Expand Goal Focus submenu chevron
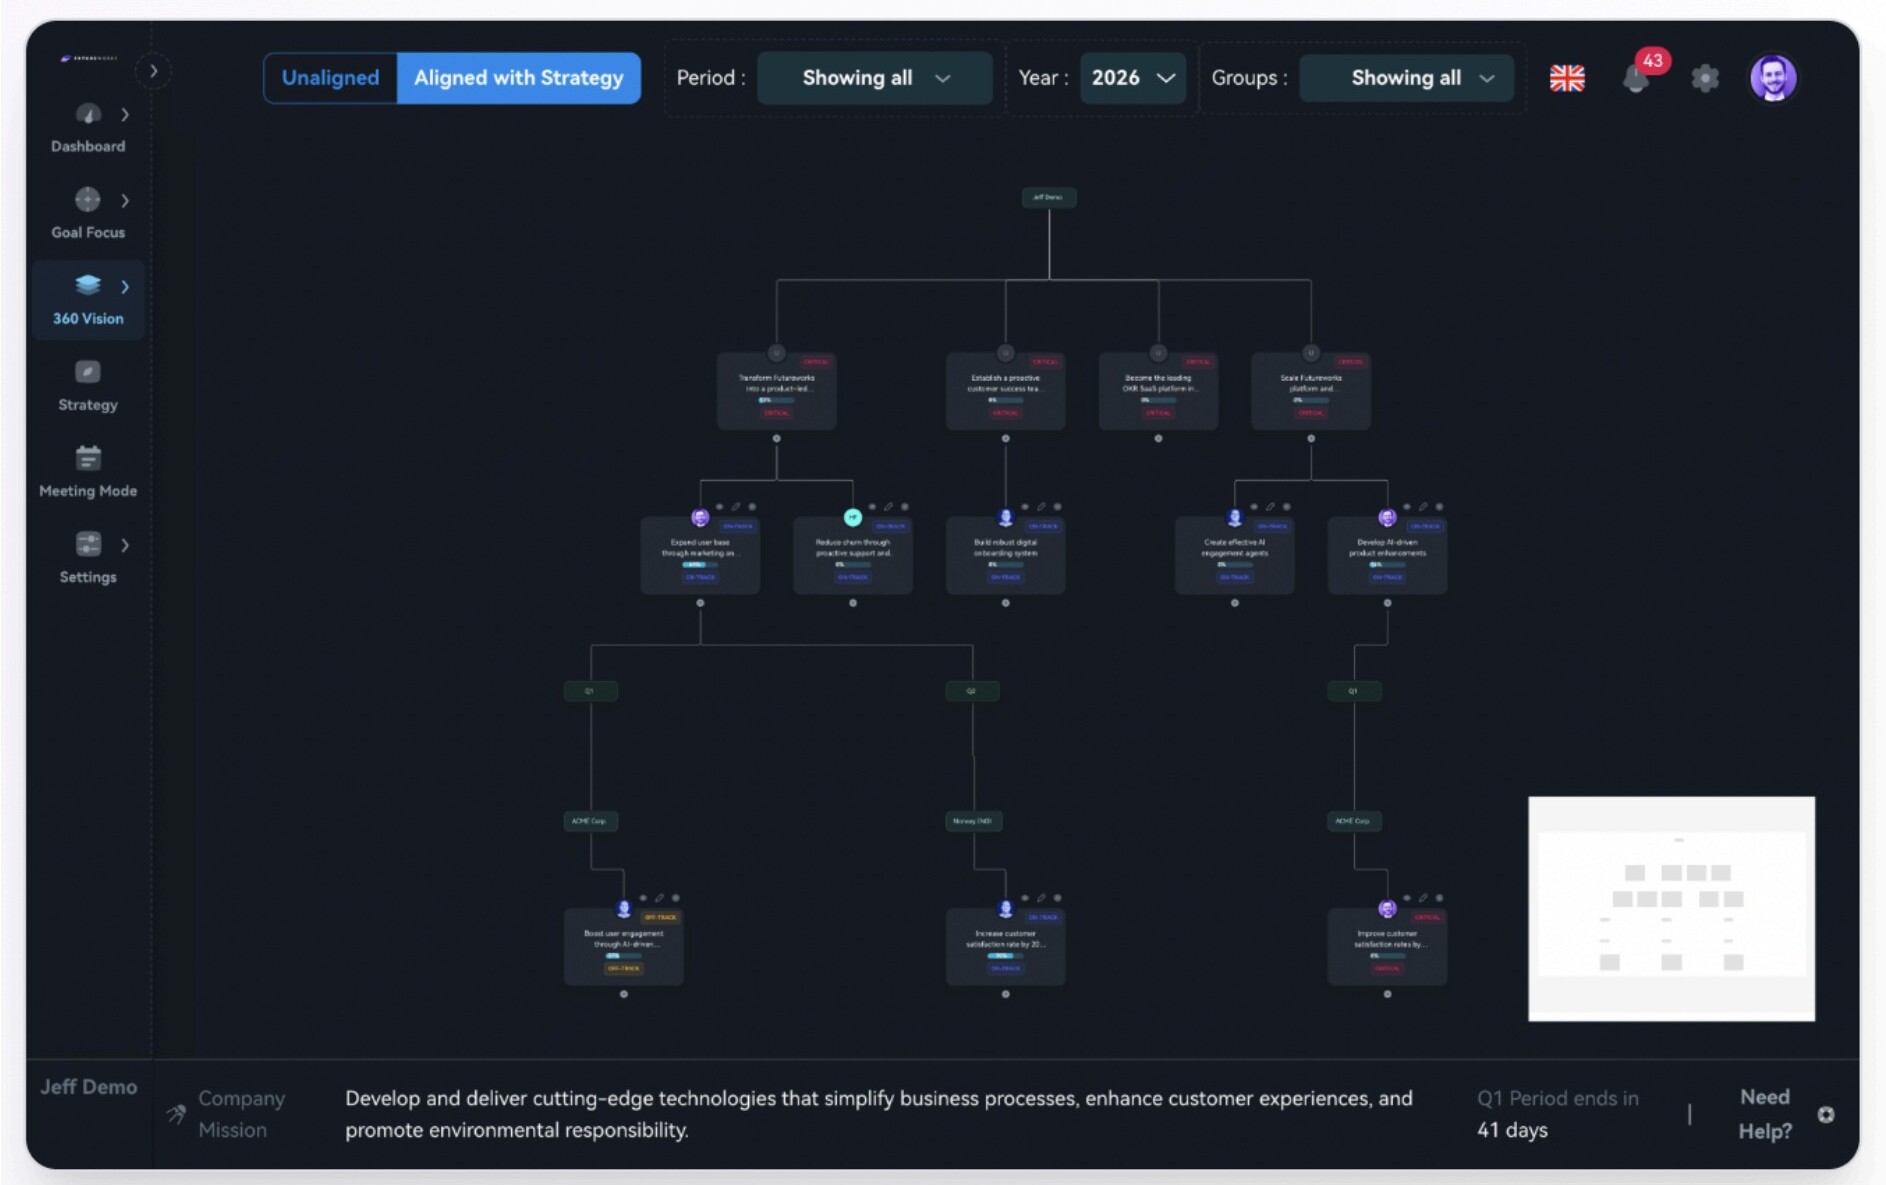This screenshot has height=1185, width=1886. coord(125,201)
